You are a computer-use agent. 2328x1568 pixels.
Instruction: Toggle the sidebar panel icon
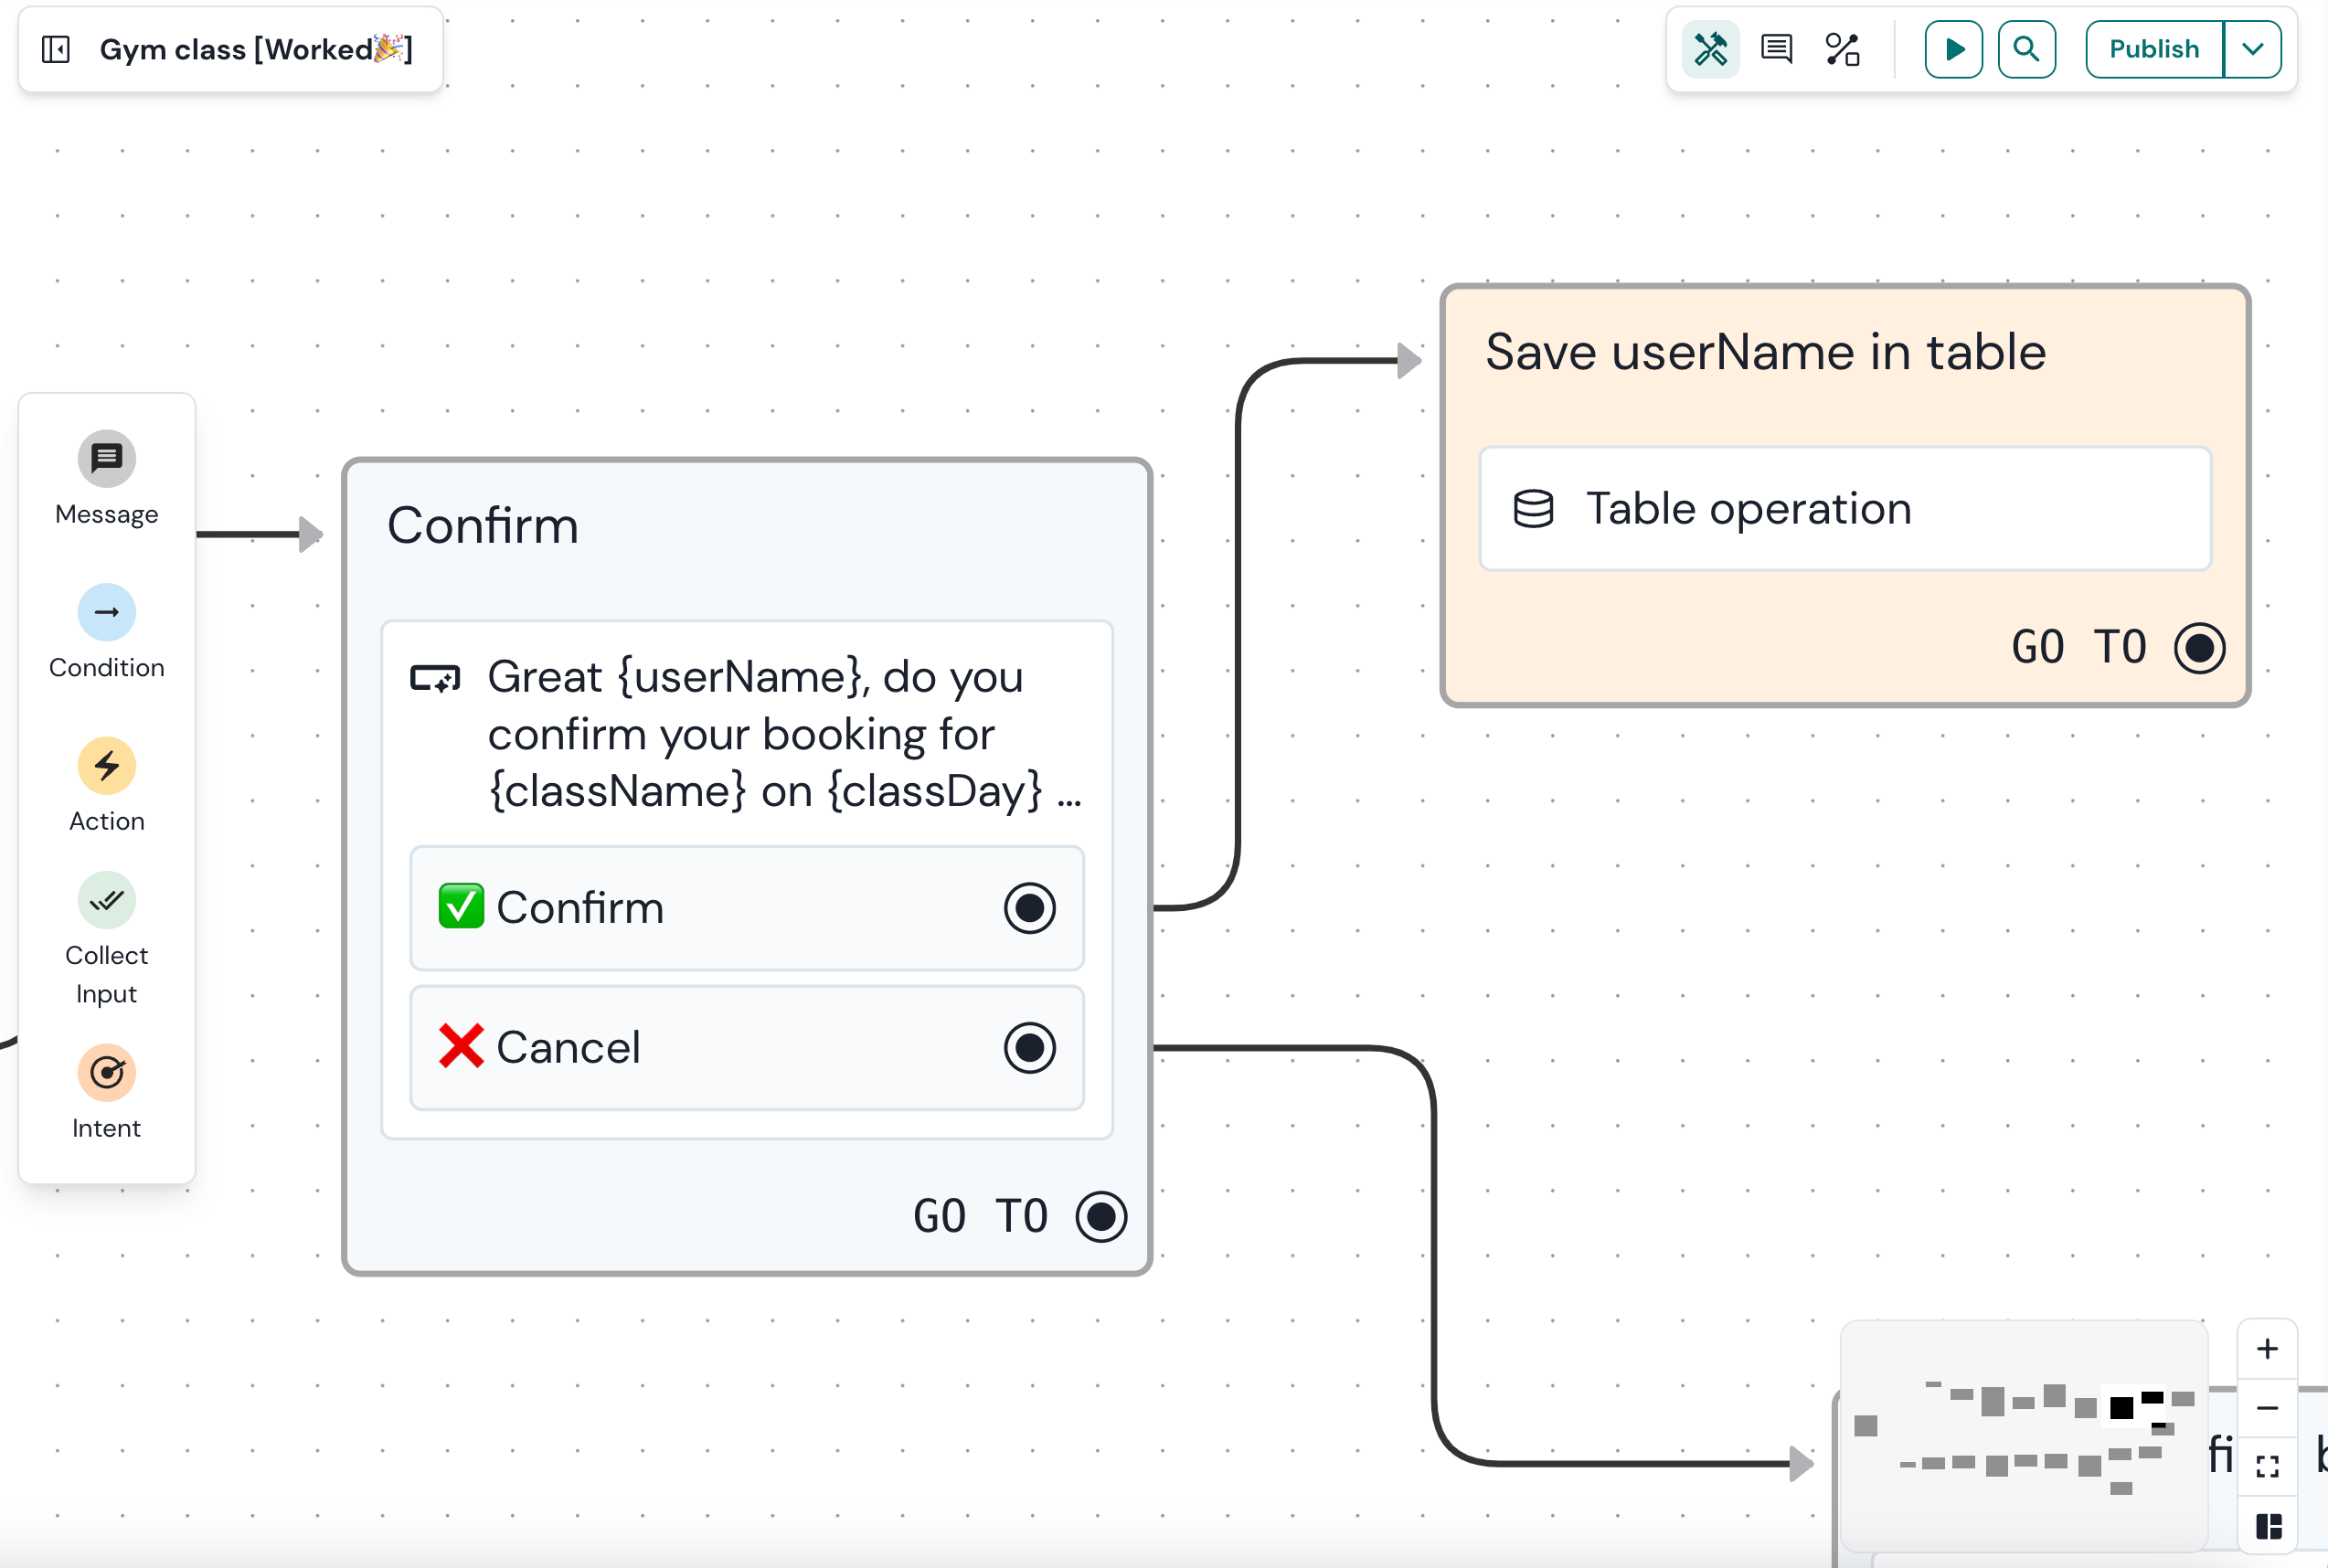tap(56, 49)
